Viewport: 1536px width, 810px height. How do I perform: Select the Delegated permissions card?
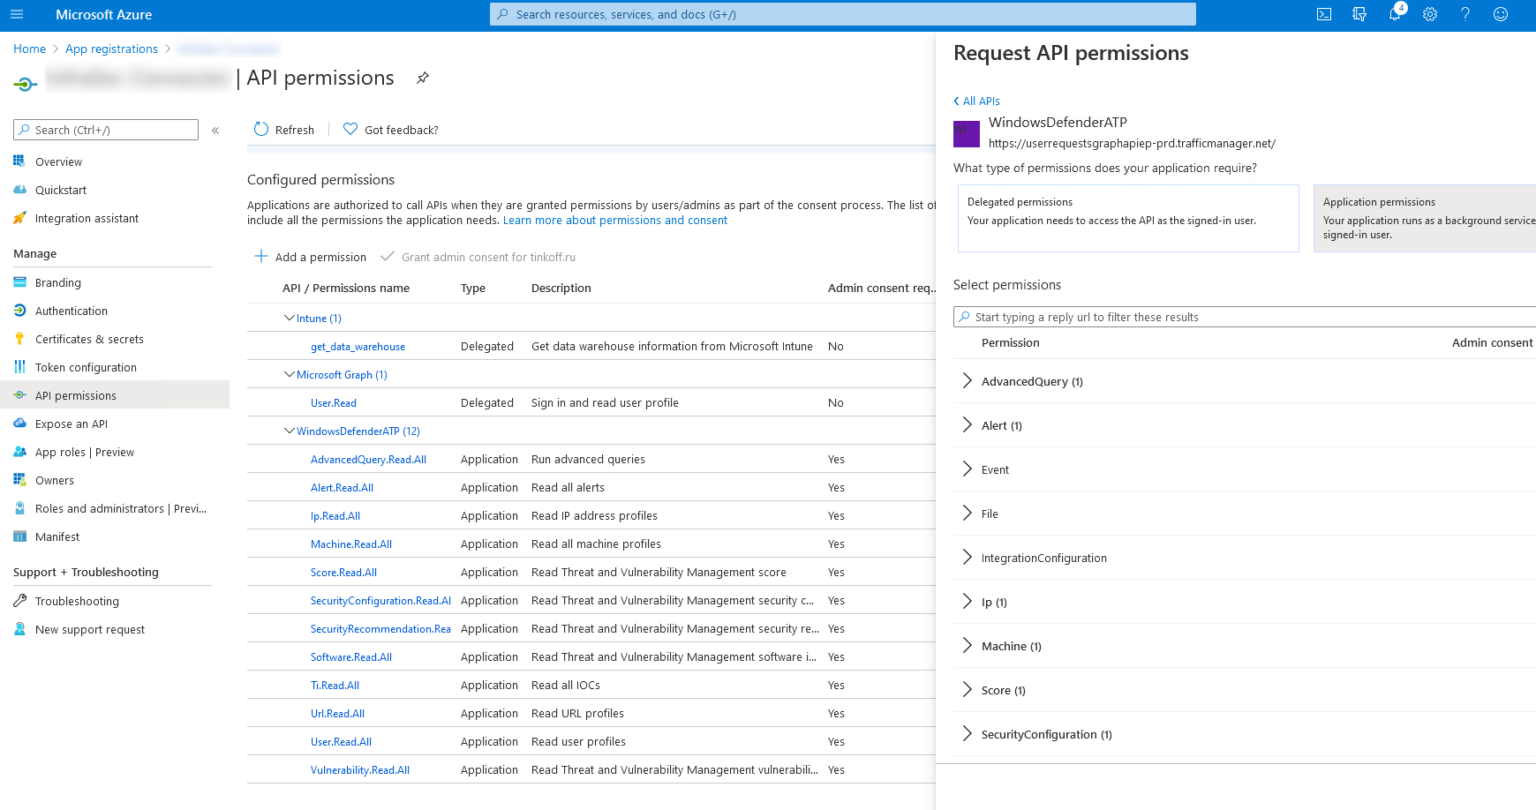point(1128,218)
